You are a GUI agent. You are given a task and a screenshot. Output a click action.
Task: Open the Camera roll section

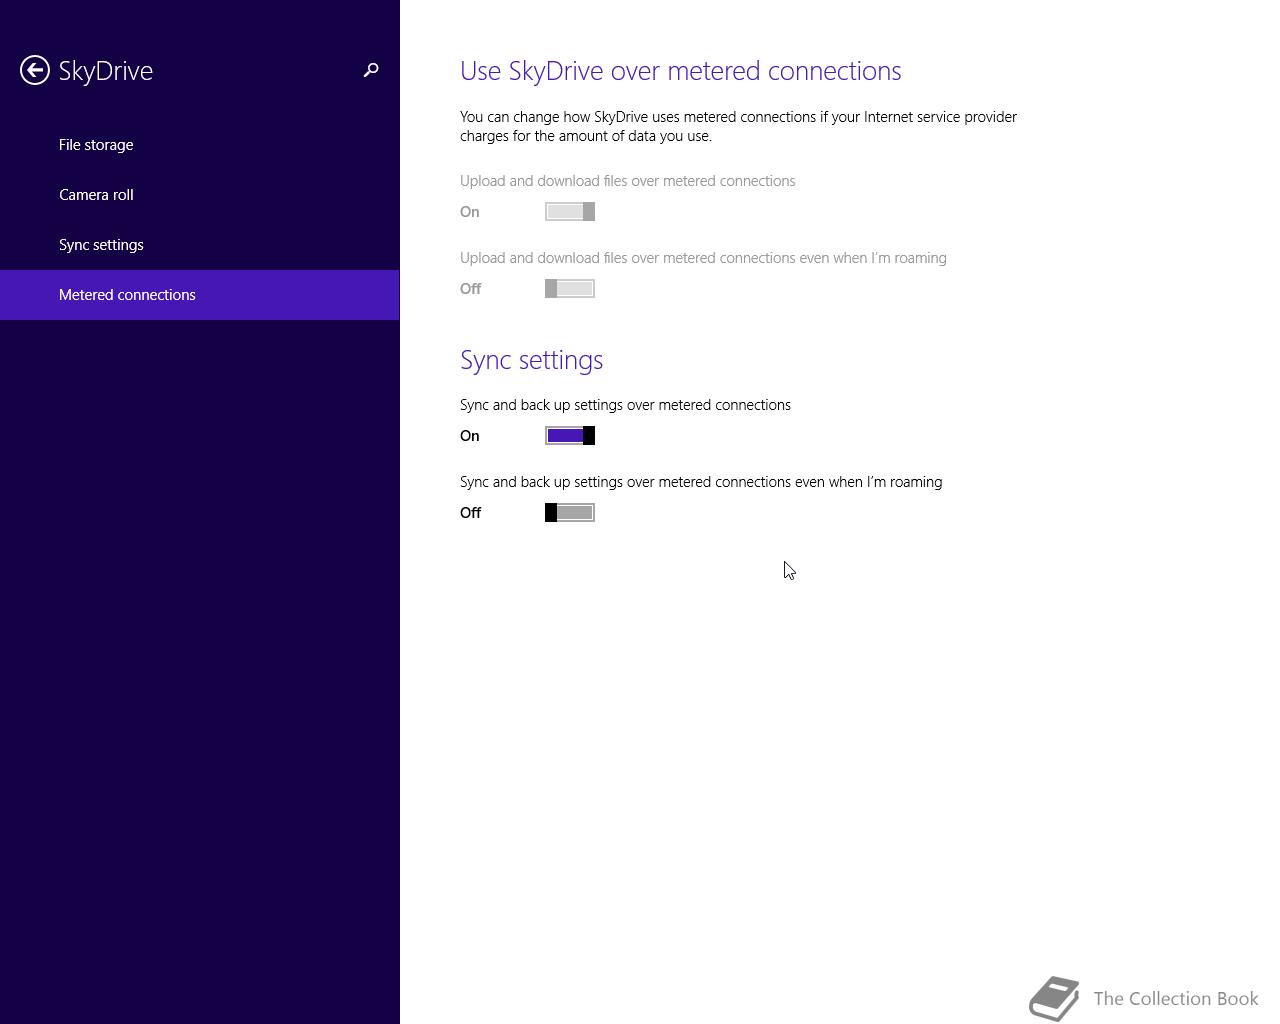coord(199,195)
